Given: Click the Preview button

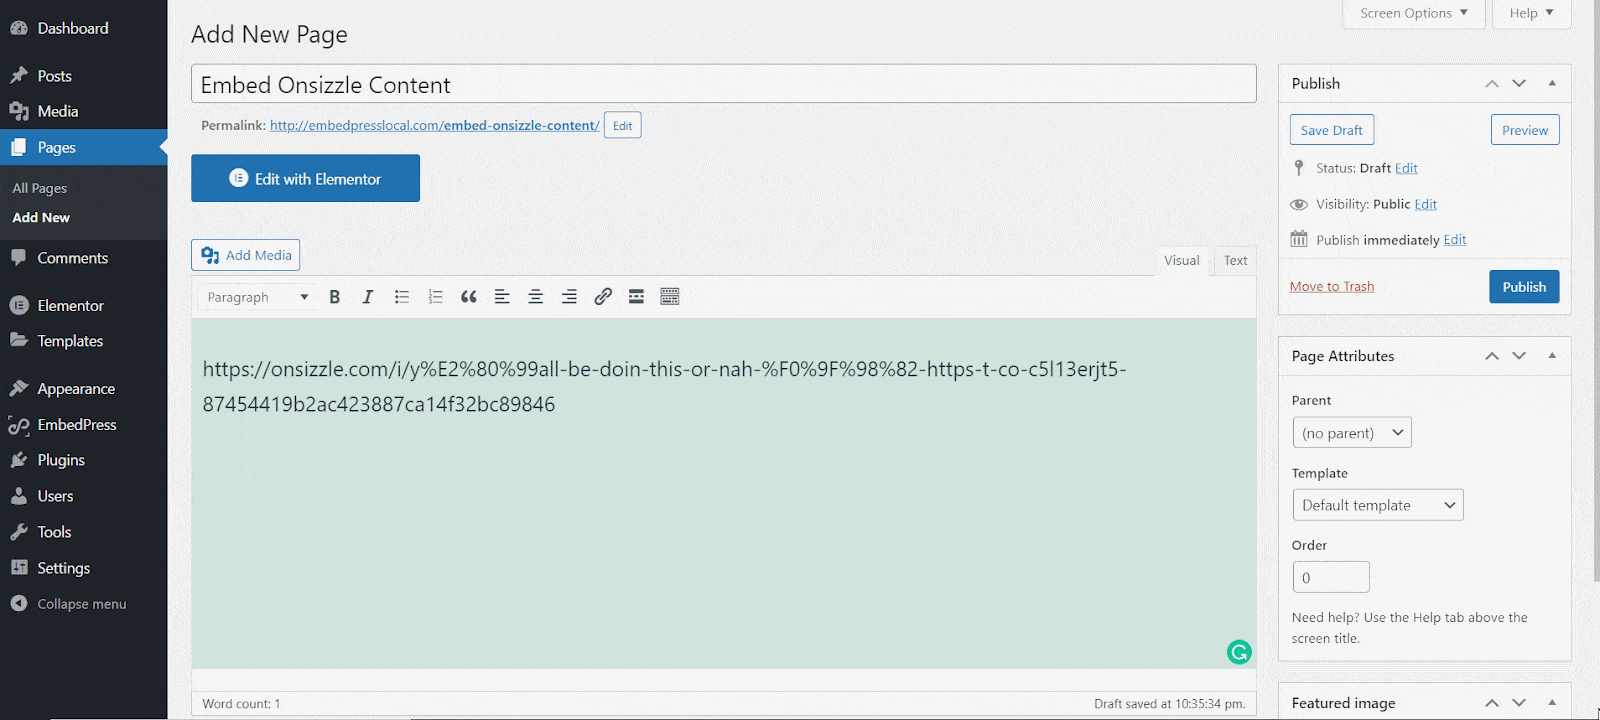Looking at the screenshot, I should click(x=1525, y=130).
